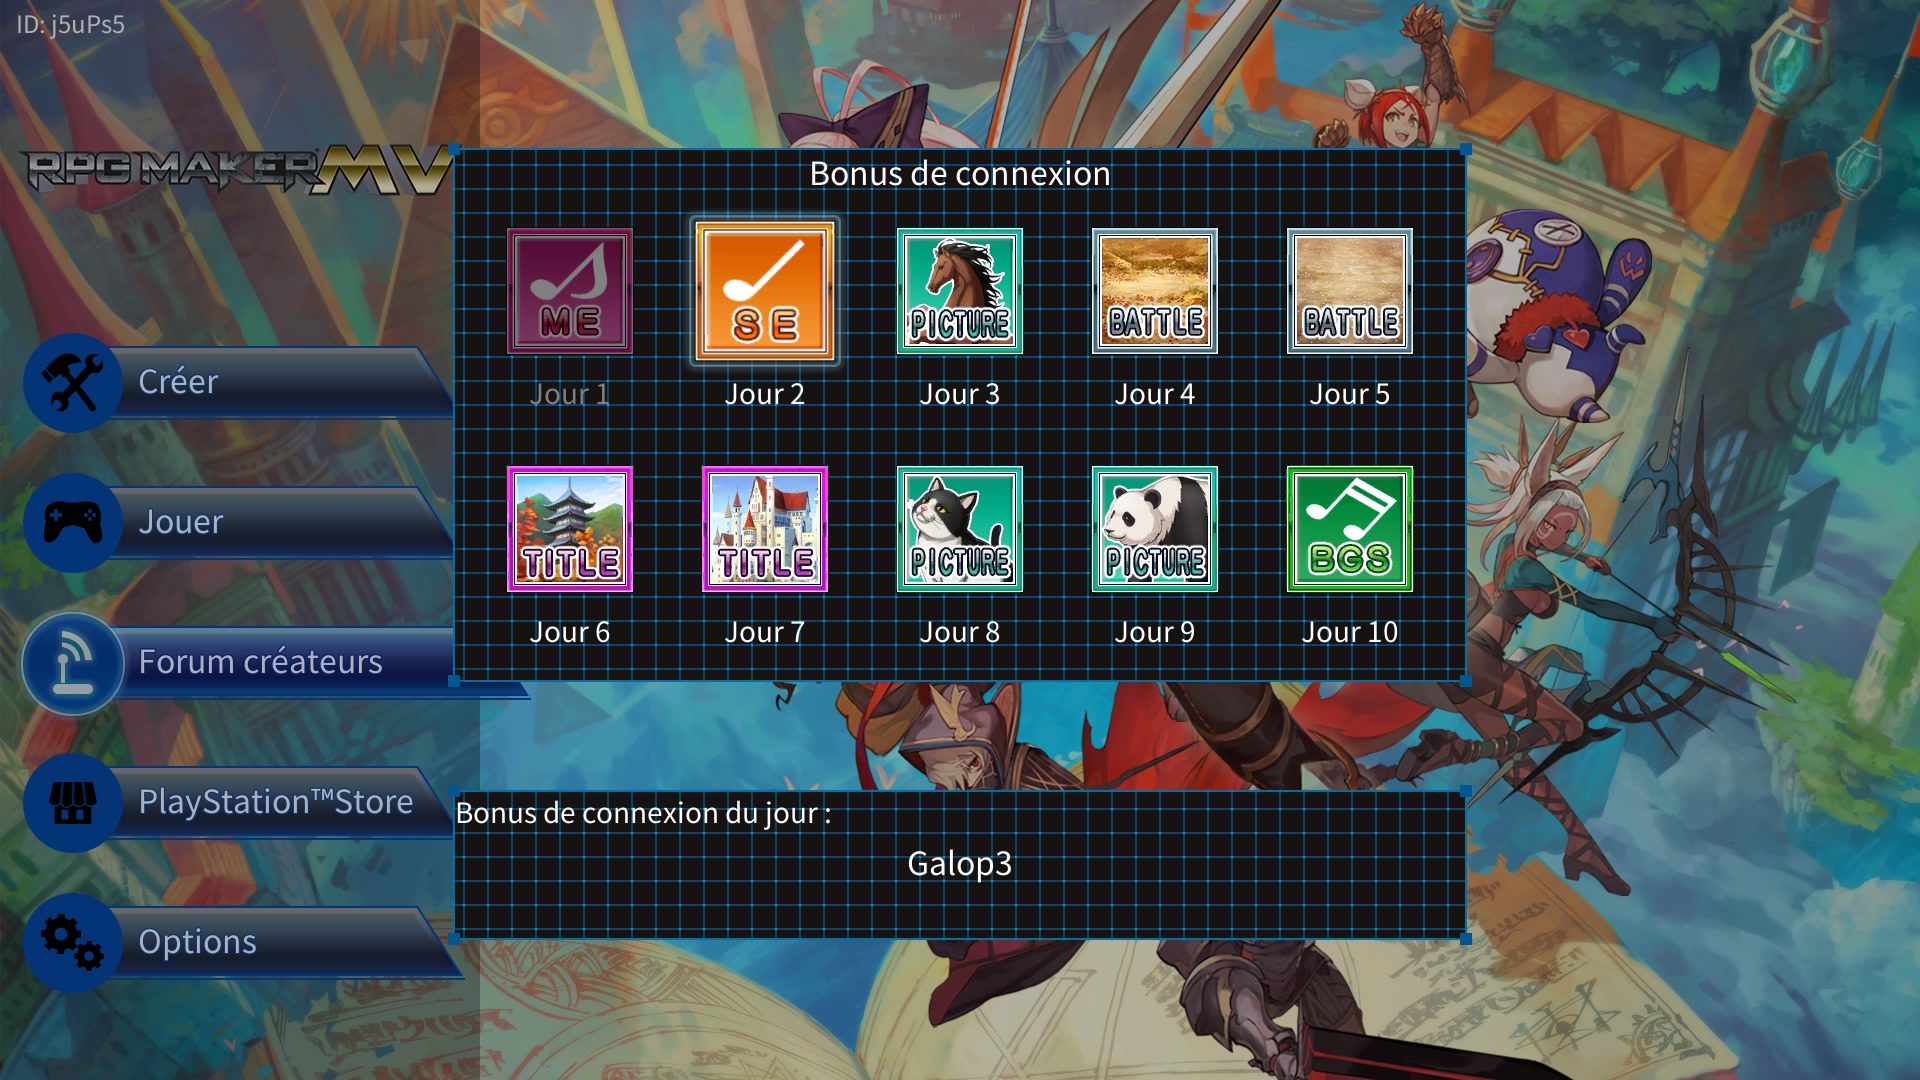Click the RPG Maker MV logo
Image resolution: width=1920 pixels, height=1080 pixels.
click(x=238, y=170)
